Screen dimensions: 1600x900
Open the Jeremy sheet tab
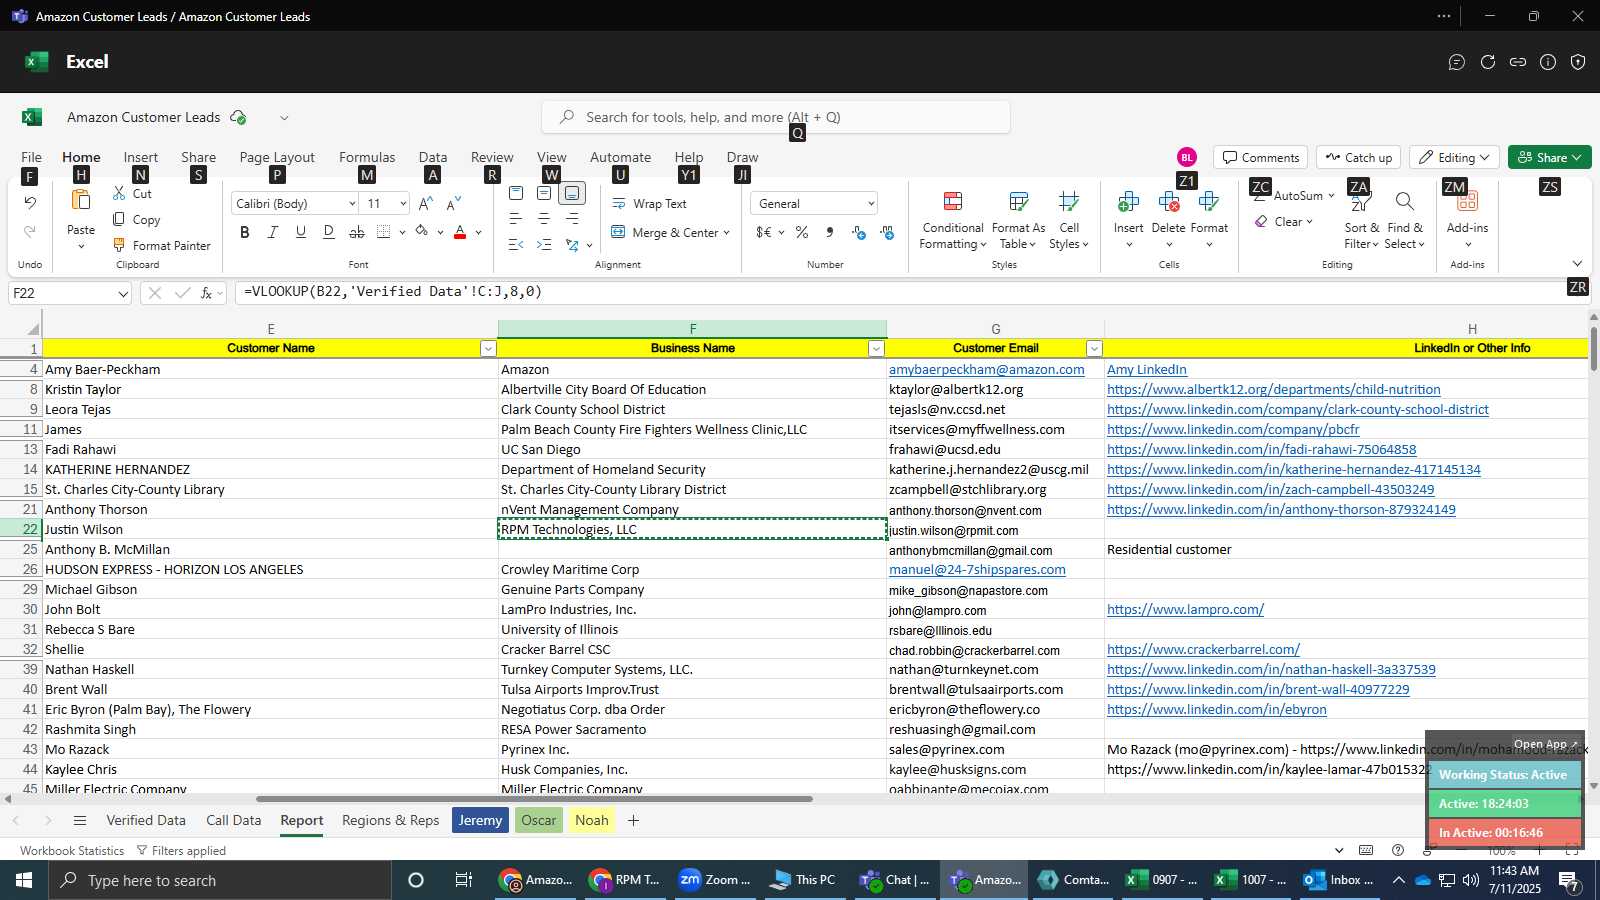click(x=480, y=821)
